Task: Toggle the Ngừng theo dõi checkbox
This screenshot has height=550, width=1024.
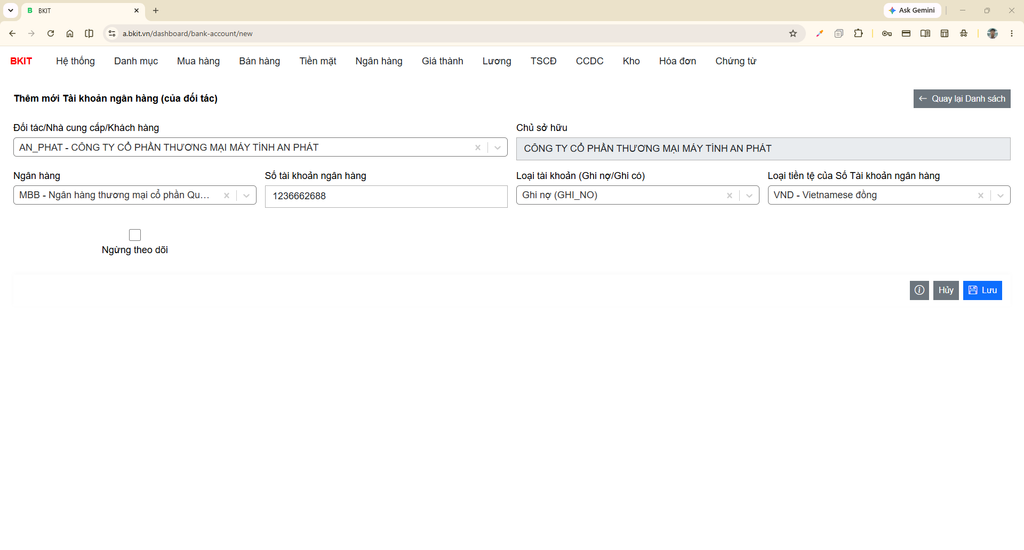Action: [135, 235]
